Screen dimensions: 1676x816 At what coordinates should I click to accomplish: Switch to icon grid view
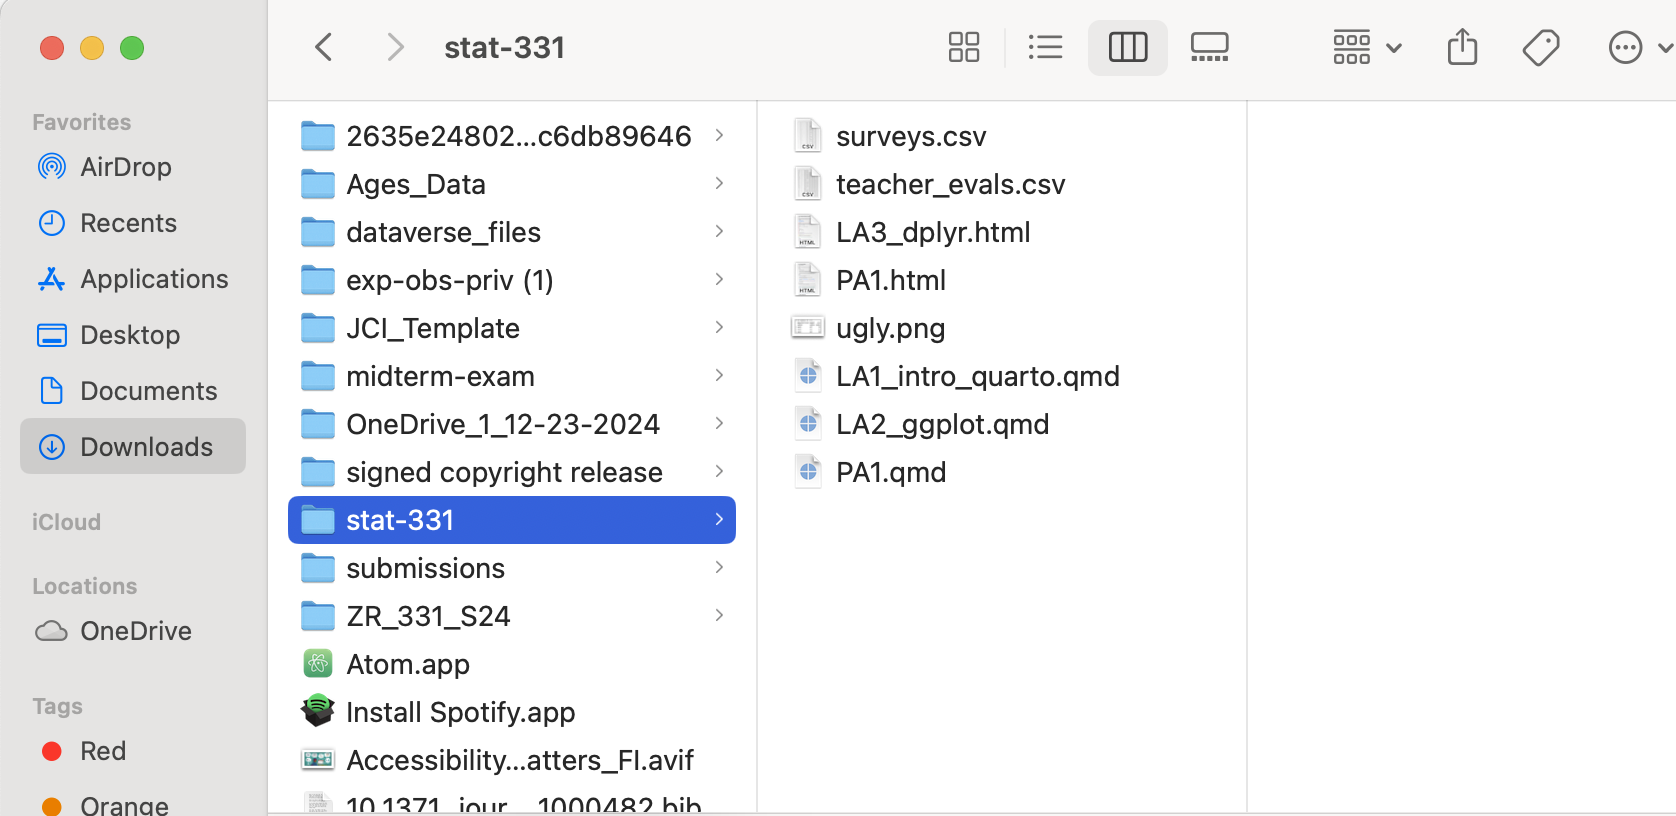[963, 47]
